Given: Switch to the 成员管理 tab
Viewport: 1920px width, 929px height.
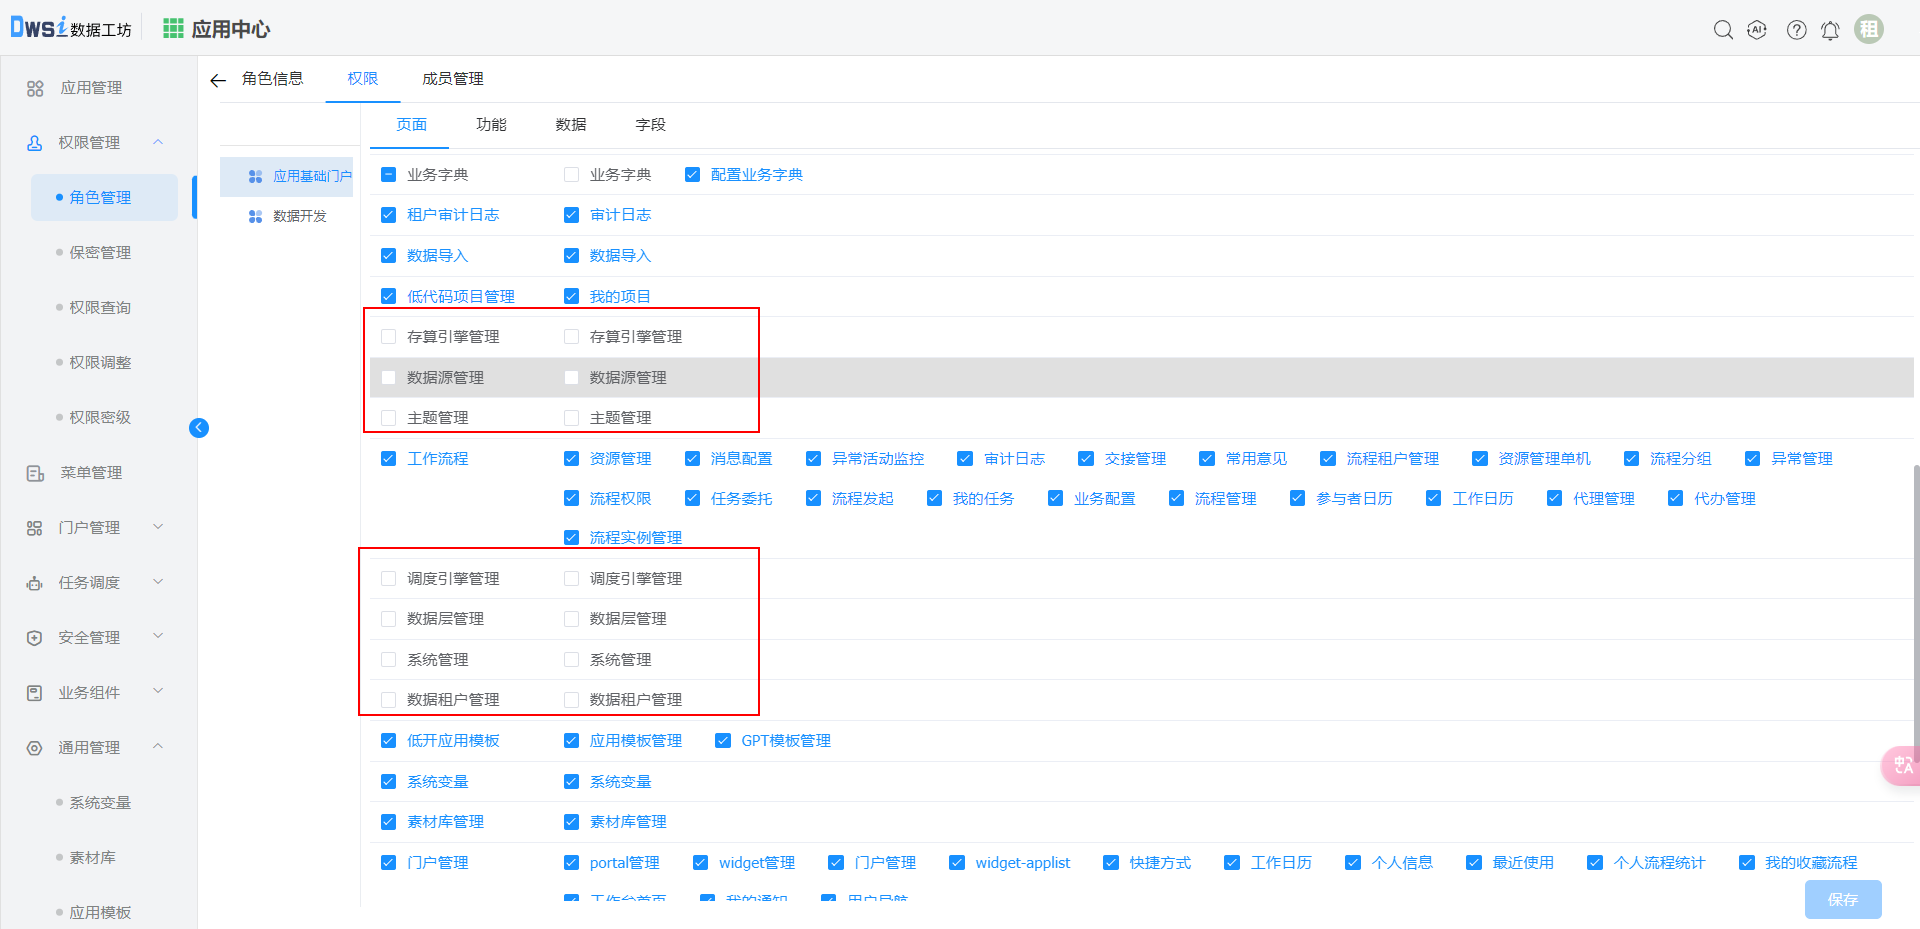Looking at the screenshot, I should coord(452,79).
